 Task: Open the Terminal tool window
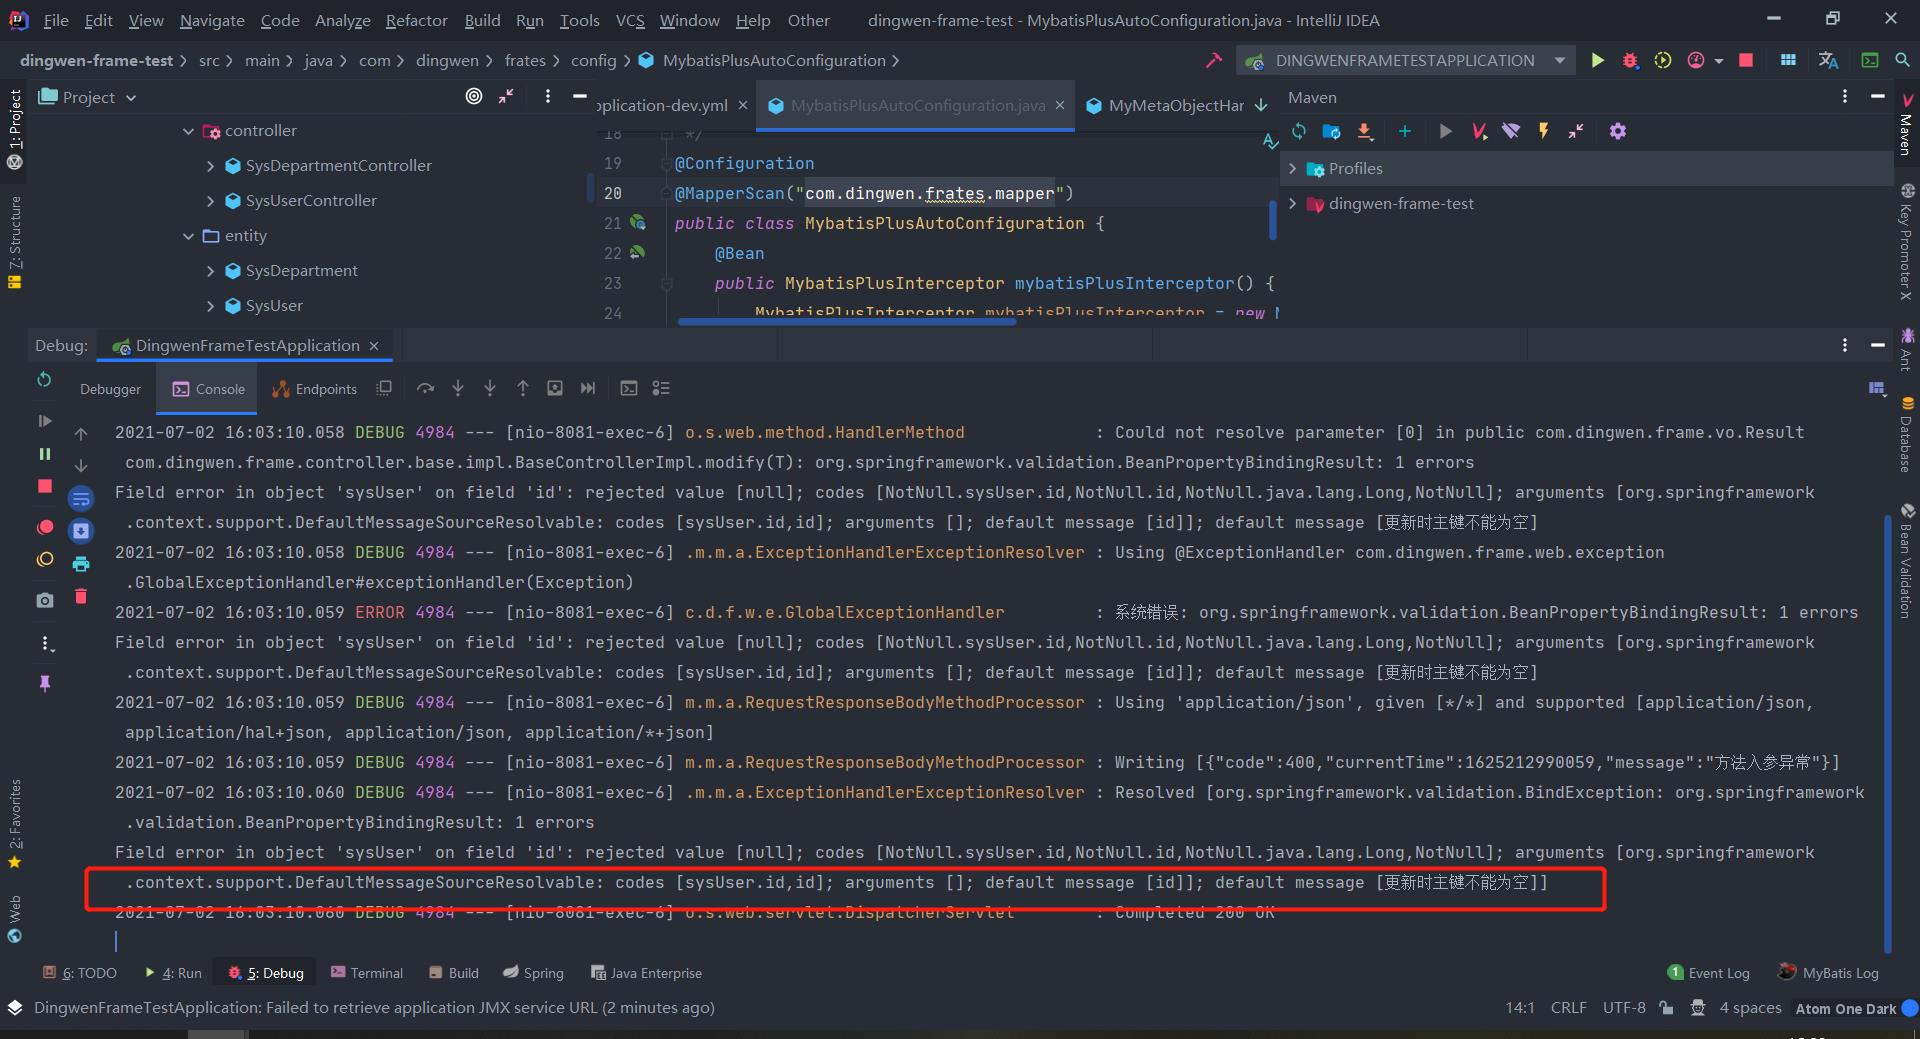coord(367,973)
